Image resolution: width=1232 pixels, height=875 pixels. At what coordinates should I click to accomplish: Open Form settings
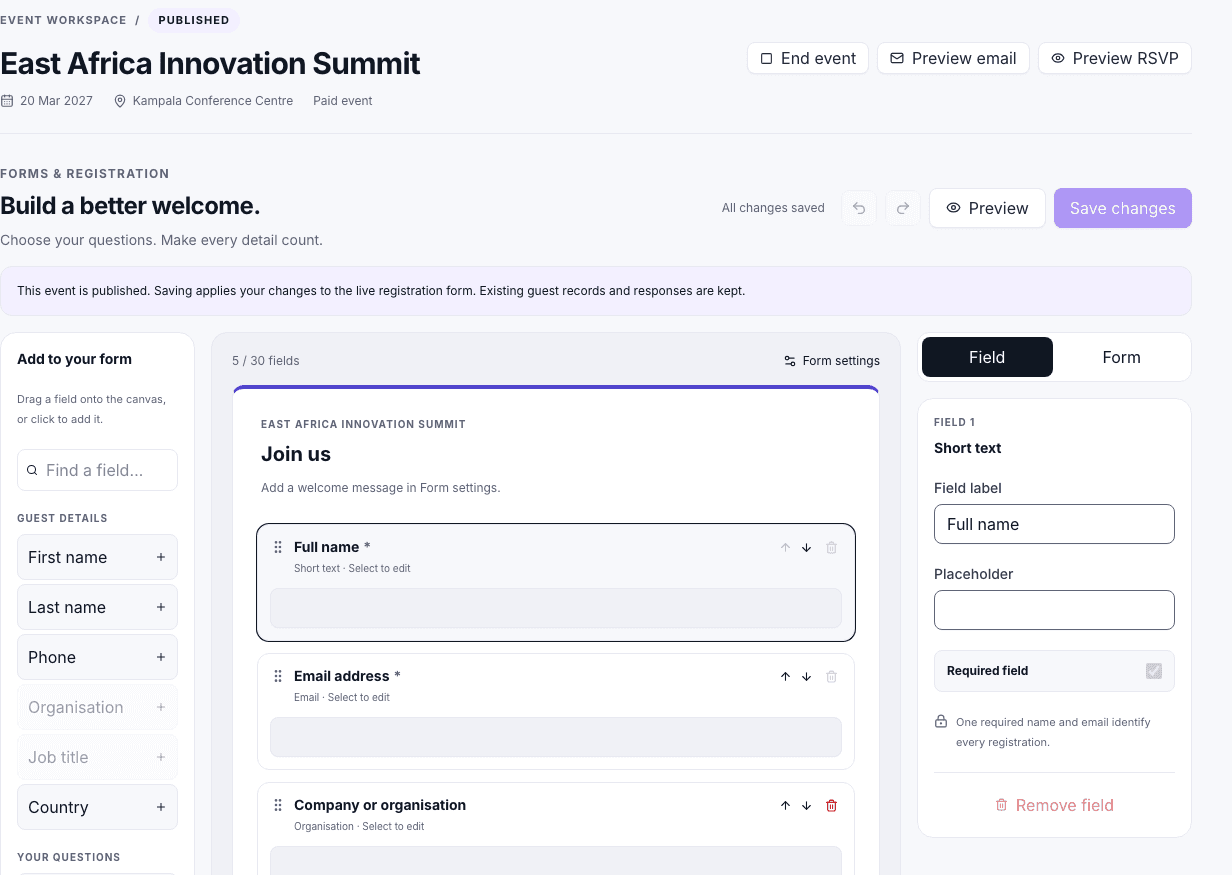click(832, 361)
